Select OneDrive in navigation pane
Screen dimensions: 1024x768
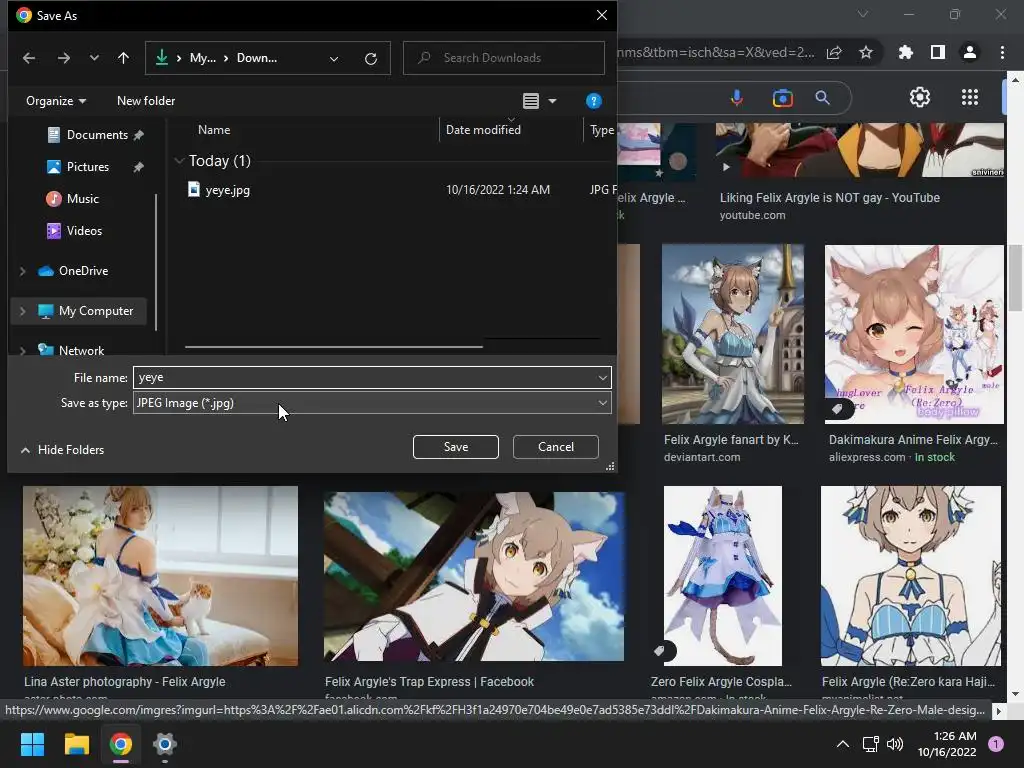click(83, 271)
